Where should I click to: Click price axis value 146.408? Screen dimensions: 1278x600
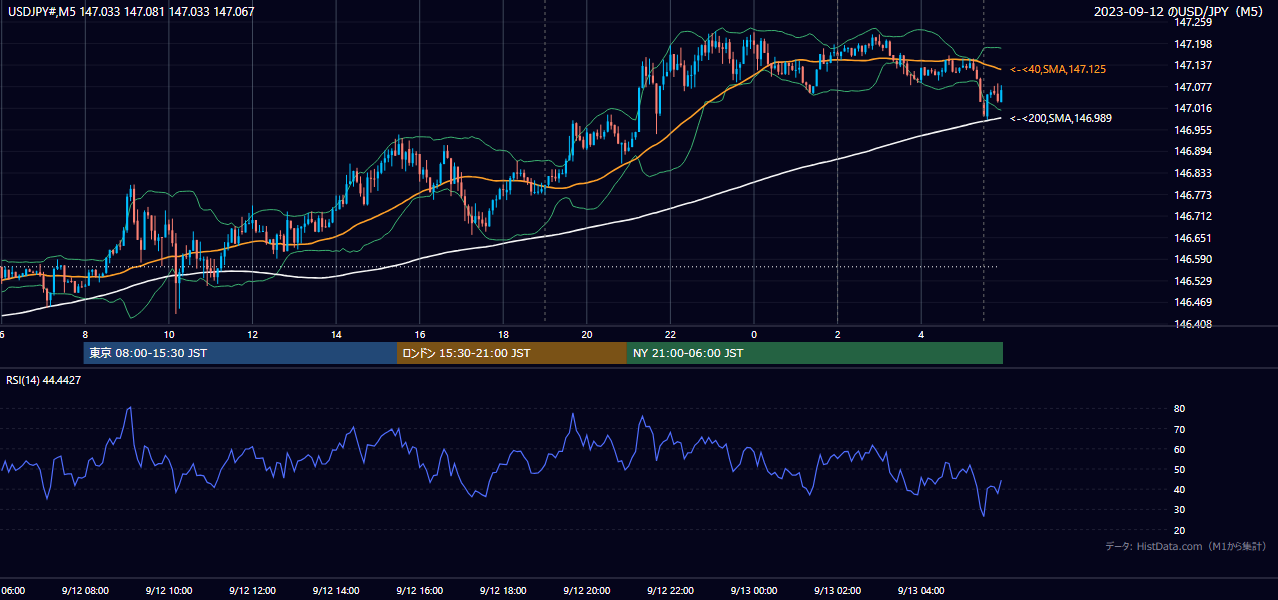tap(1193, 324)
